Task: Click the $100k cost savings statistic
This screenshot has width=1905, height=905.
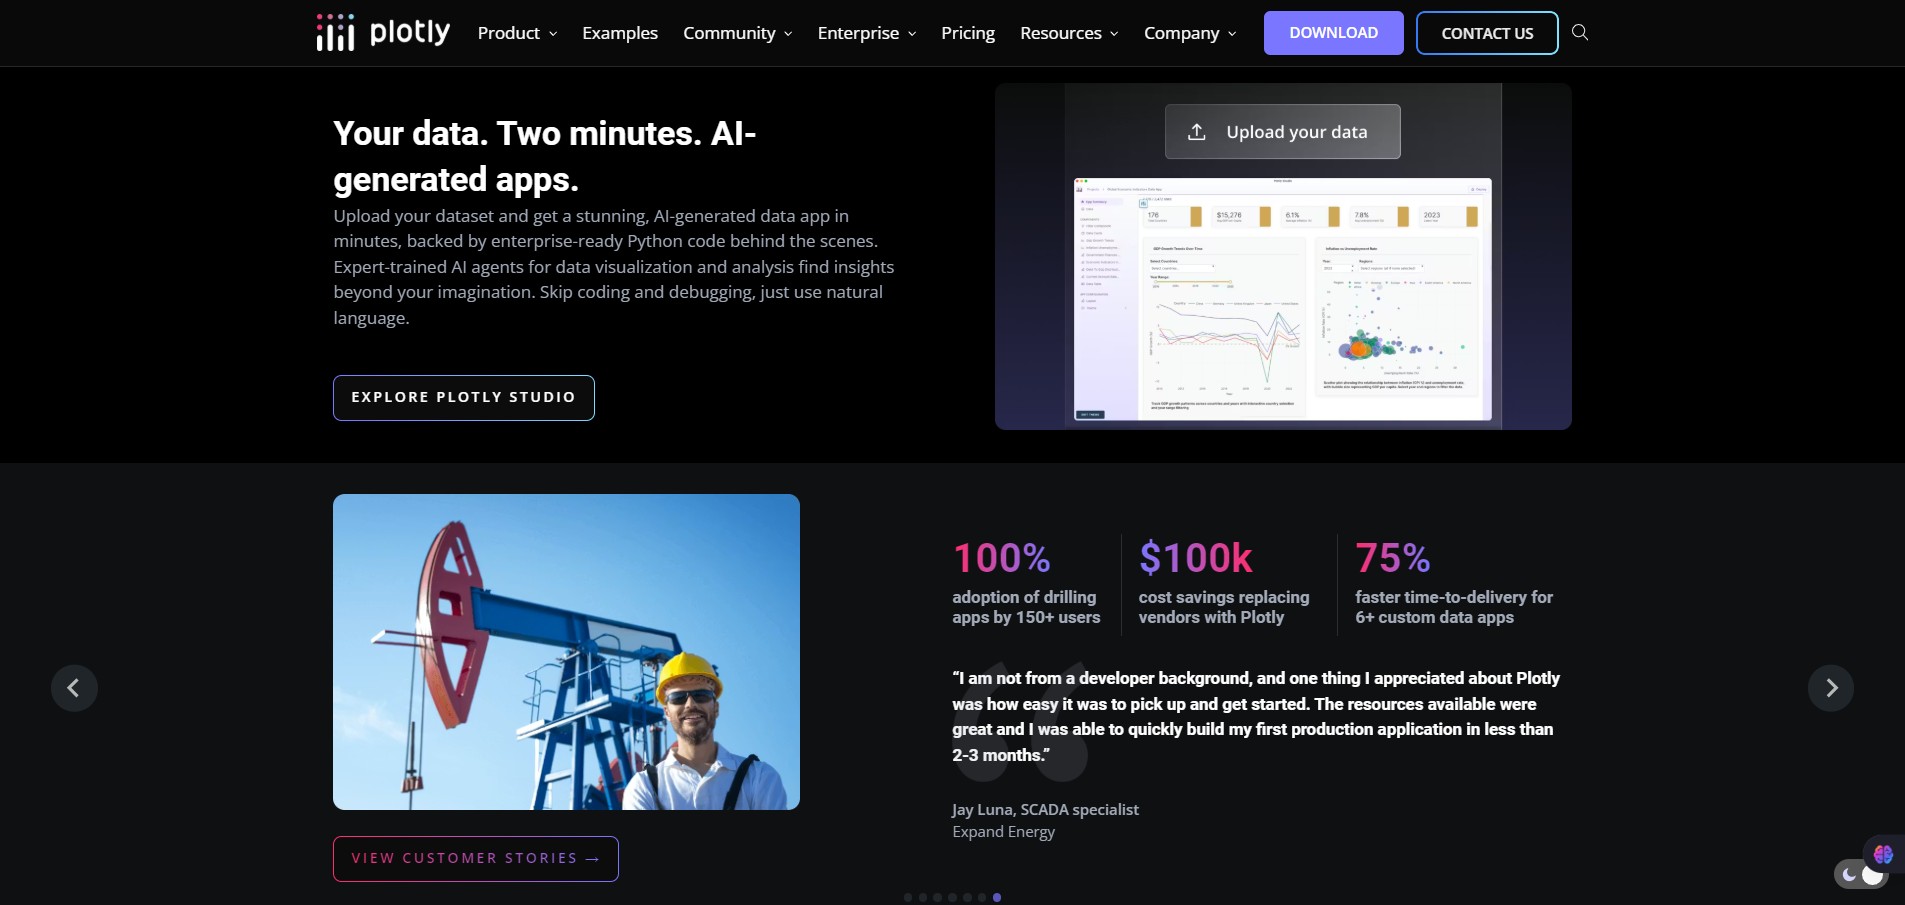Action: coord(1224,584)
